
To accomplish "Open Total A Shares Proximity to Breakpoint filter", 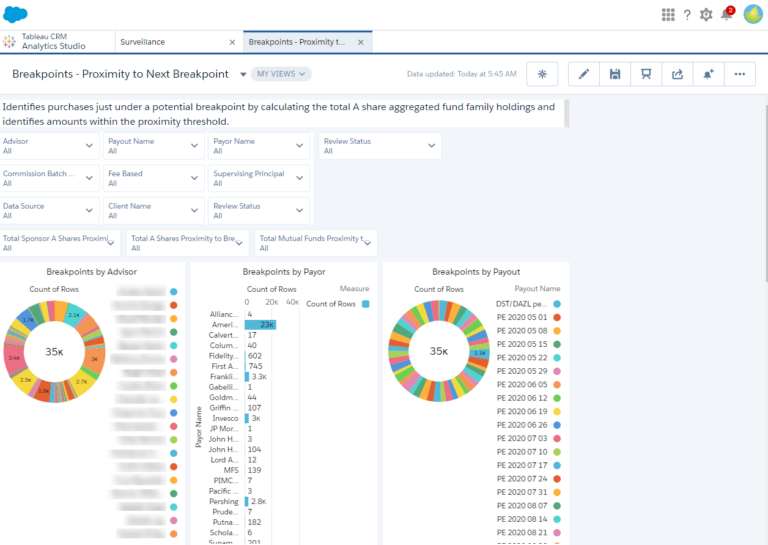I will [x=187, y=243].
